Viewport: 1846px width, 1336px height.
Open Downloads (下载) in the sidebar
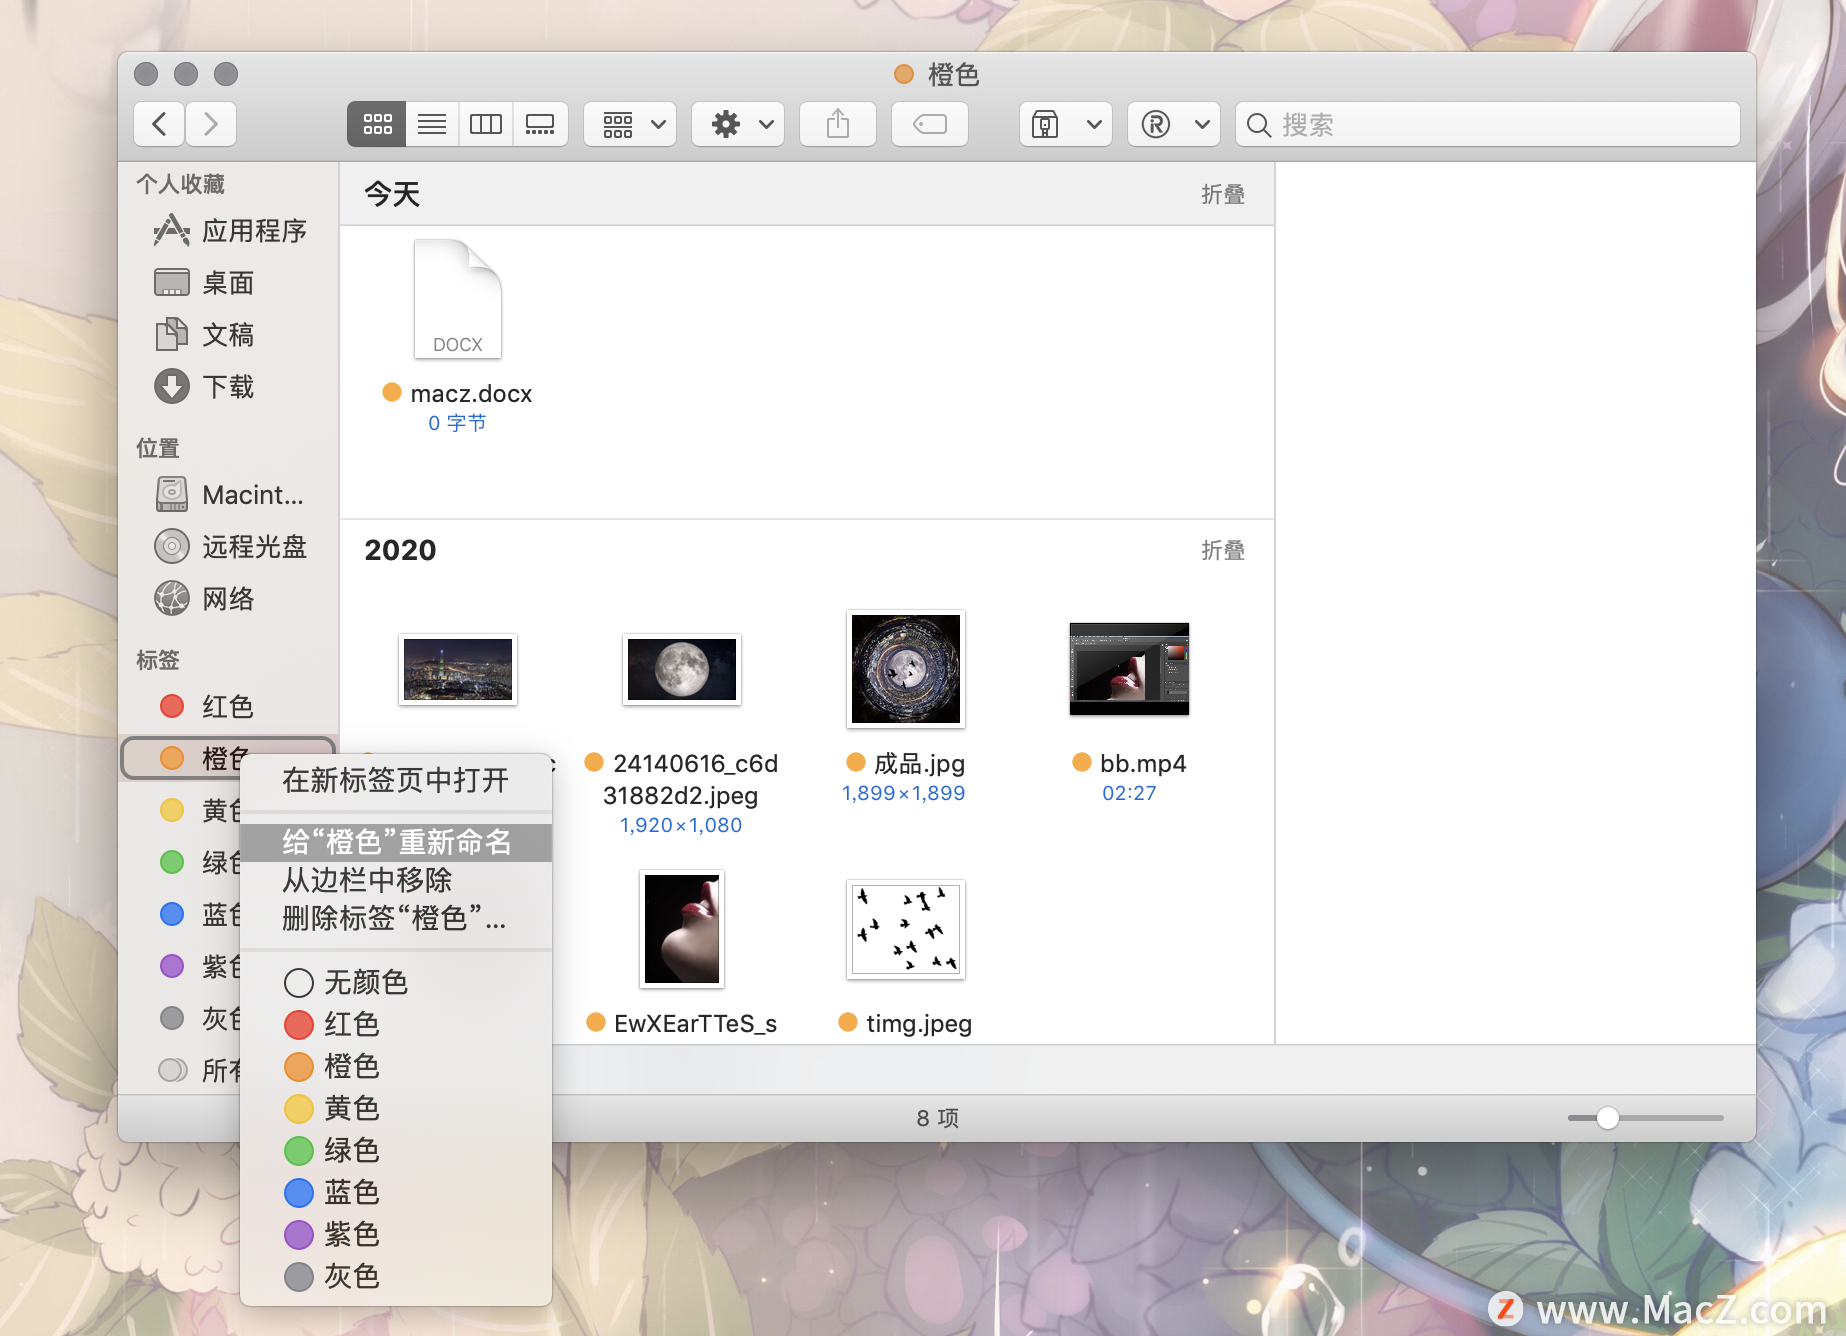(x=229, y=387)
